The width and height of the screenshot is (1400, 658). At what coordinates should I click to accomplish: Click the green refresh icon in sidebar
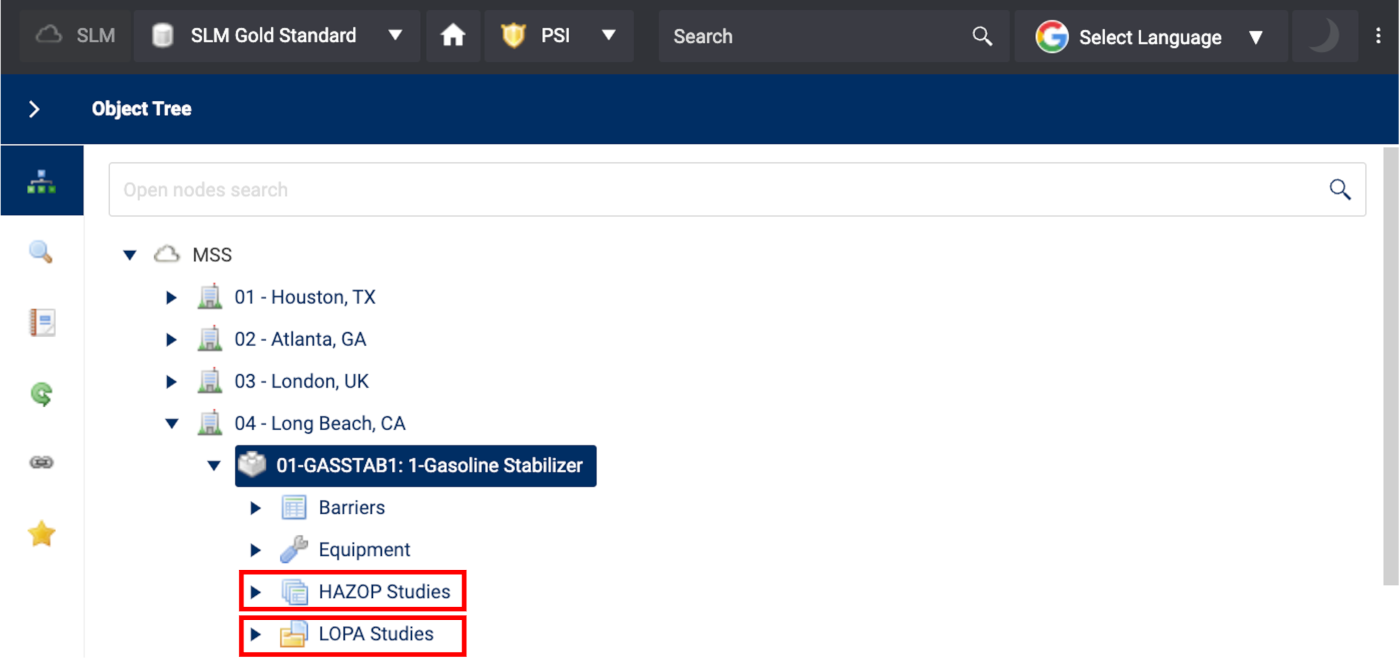tap(41, 394)
